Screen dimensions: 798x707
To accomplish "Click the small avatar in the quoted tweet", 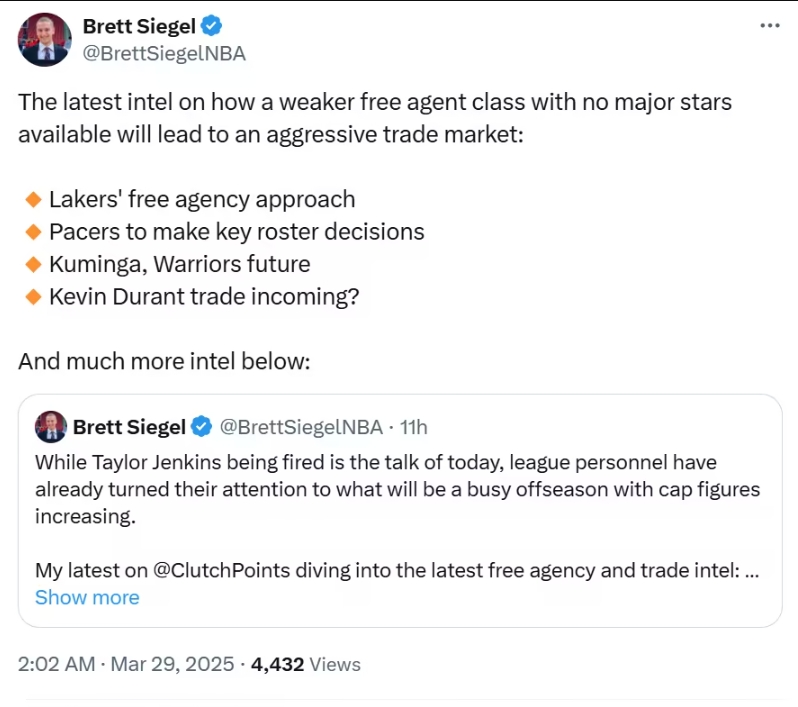I will coord(51,427).
